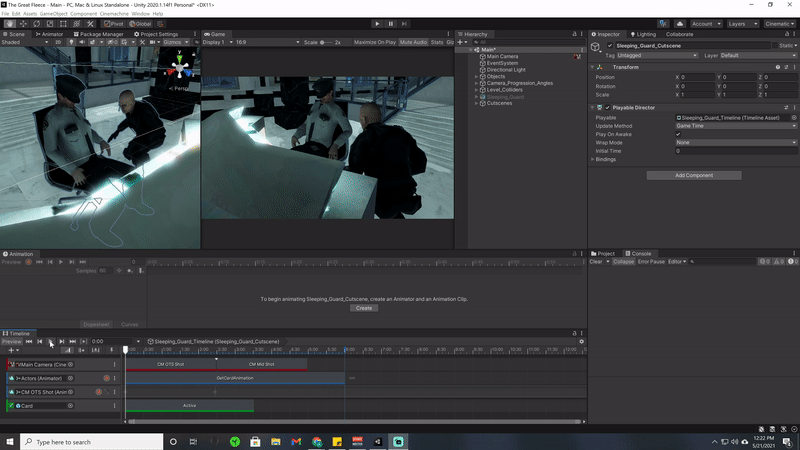Click the cloud services icon
The height and width of the screenshot is (450, 800).
[679, 23]
